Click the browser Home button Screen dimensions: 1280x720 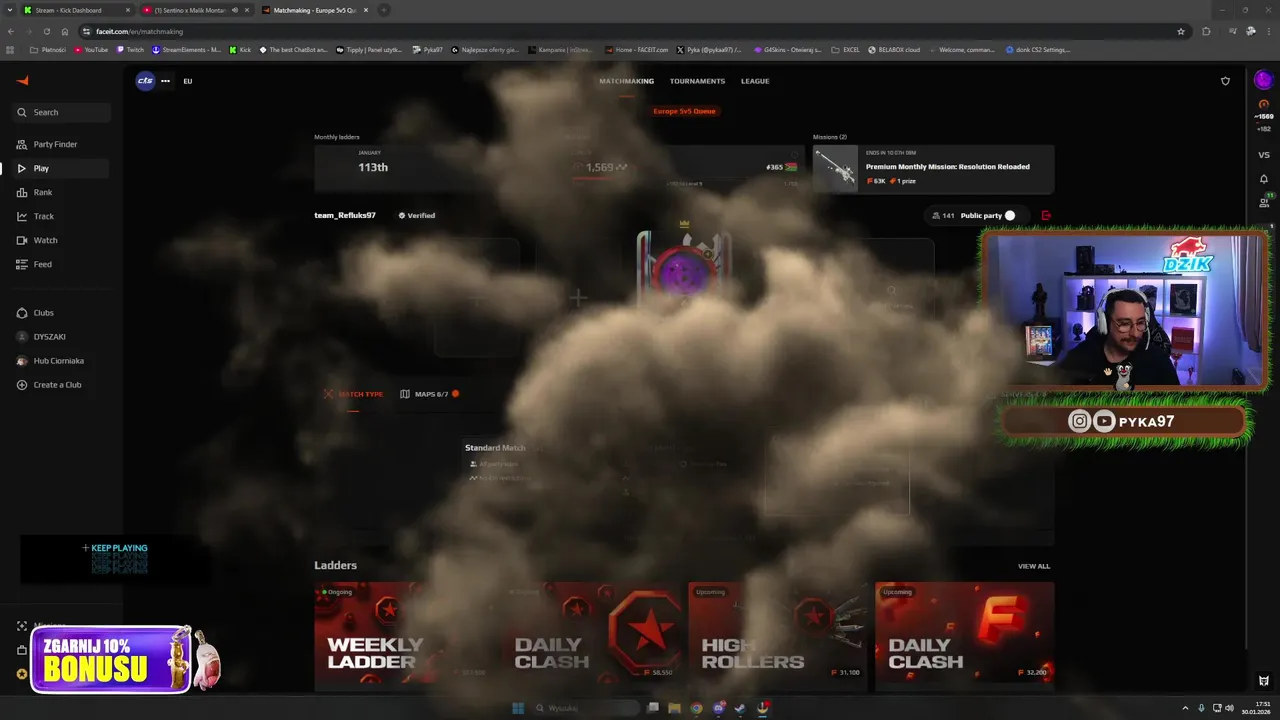point(65,31)
